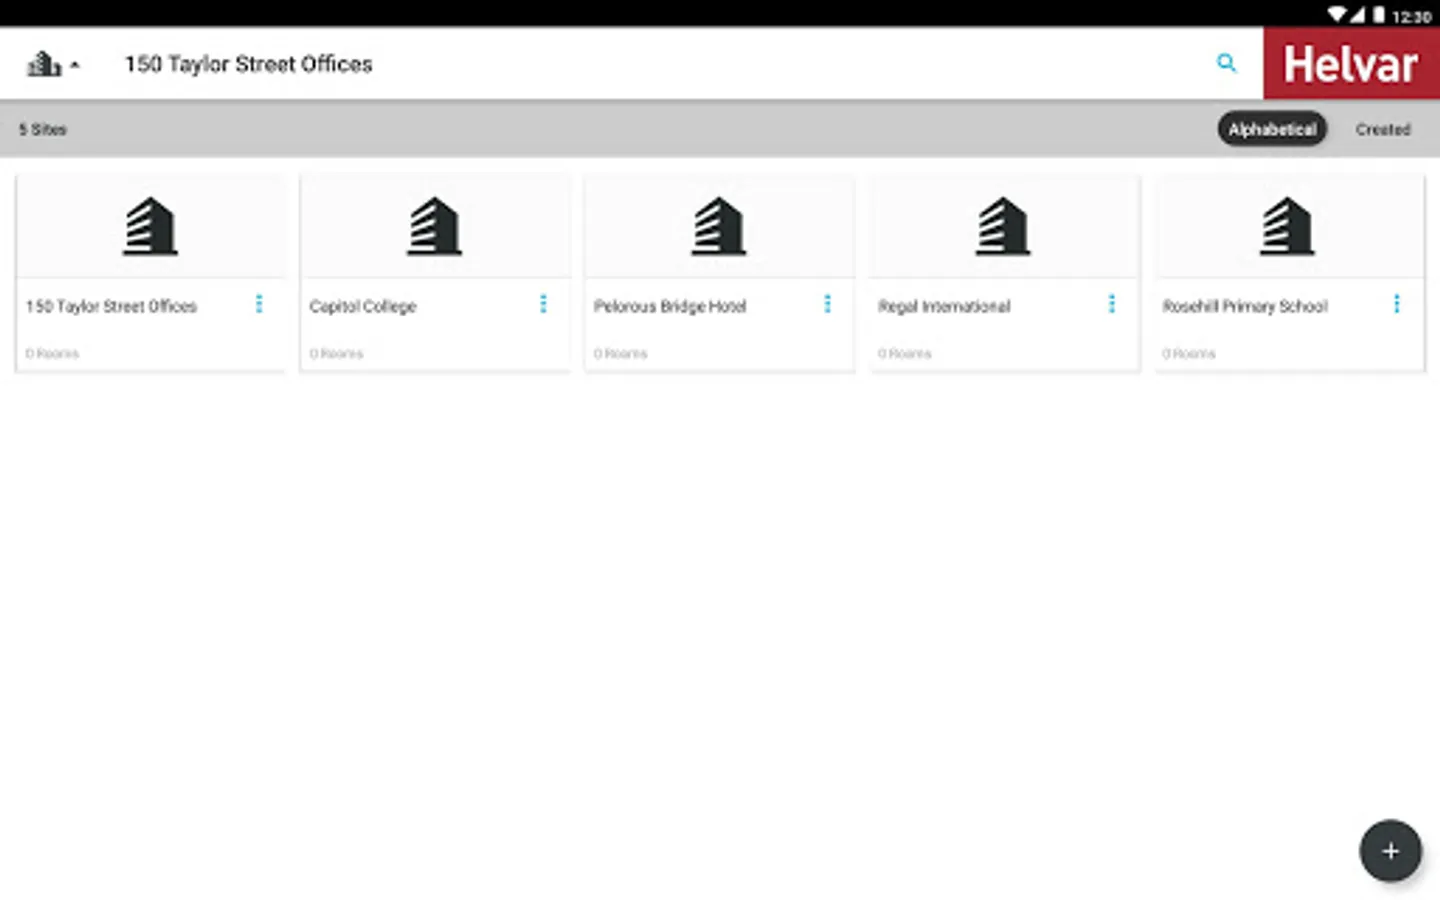The width and height of the screenshot is (1440, 900).
Task: Select the Capitol College building thumbnail
Action: click(x=434, y=226)
